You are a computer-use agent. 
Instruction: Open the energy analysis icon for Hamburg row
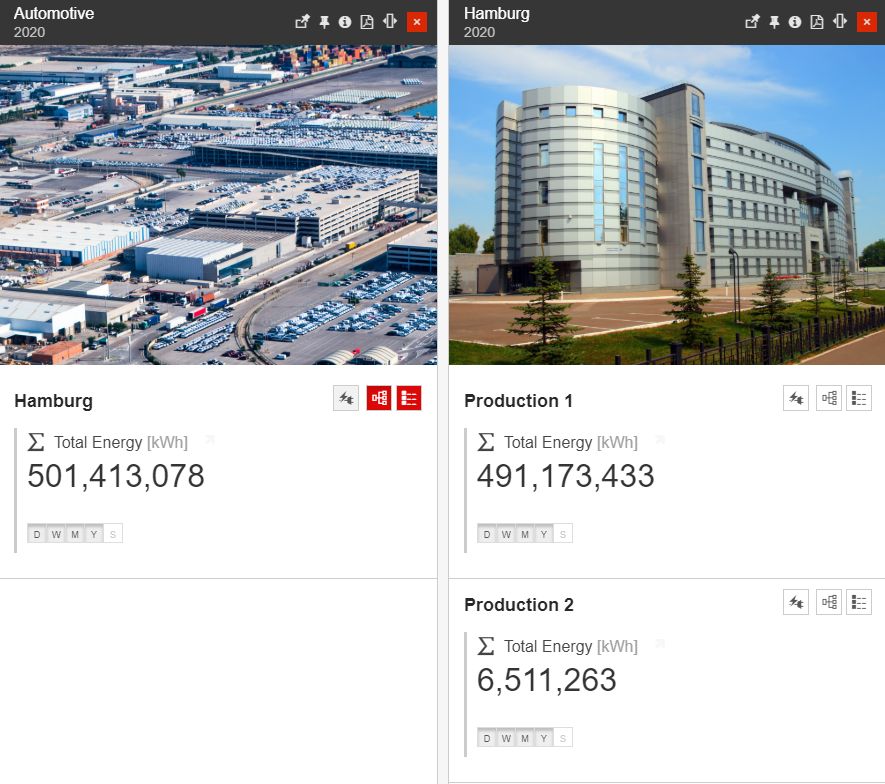(x=346, y=398)
